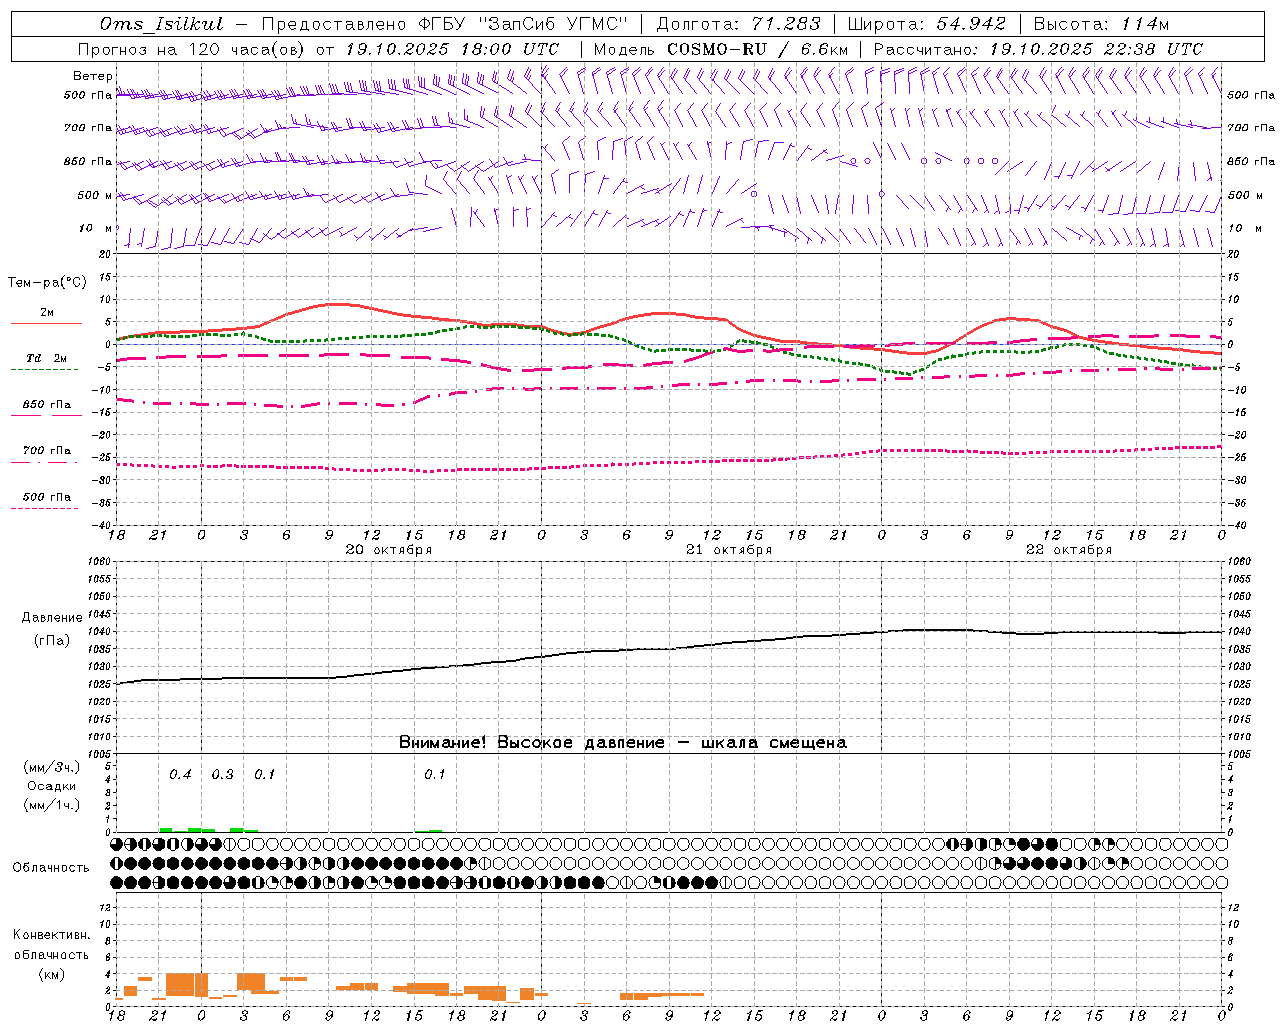Click the "(км)" convective height unit label
The image size is (1280, 1024).
tap(51, 974)
